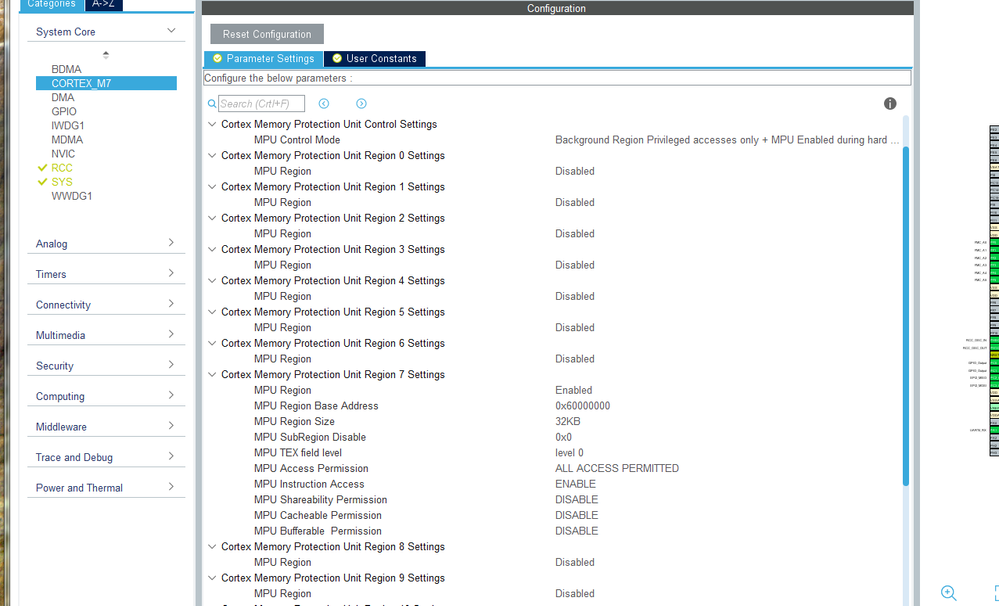The image size is (999, 606).
Task: Select DMA in System Core list
Action: [x=62, y=97]
